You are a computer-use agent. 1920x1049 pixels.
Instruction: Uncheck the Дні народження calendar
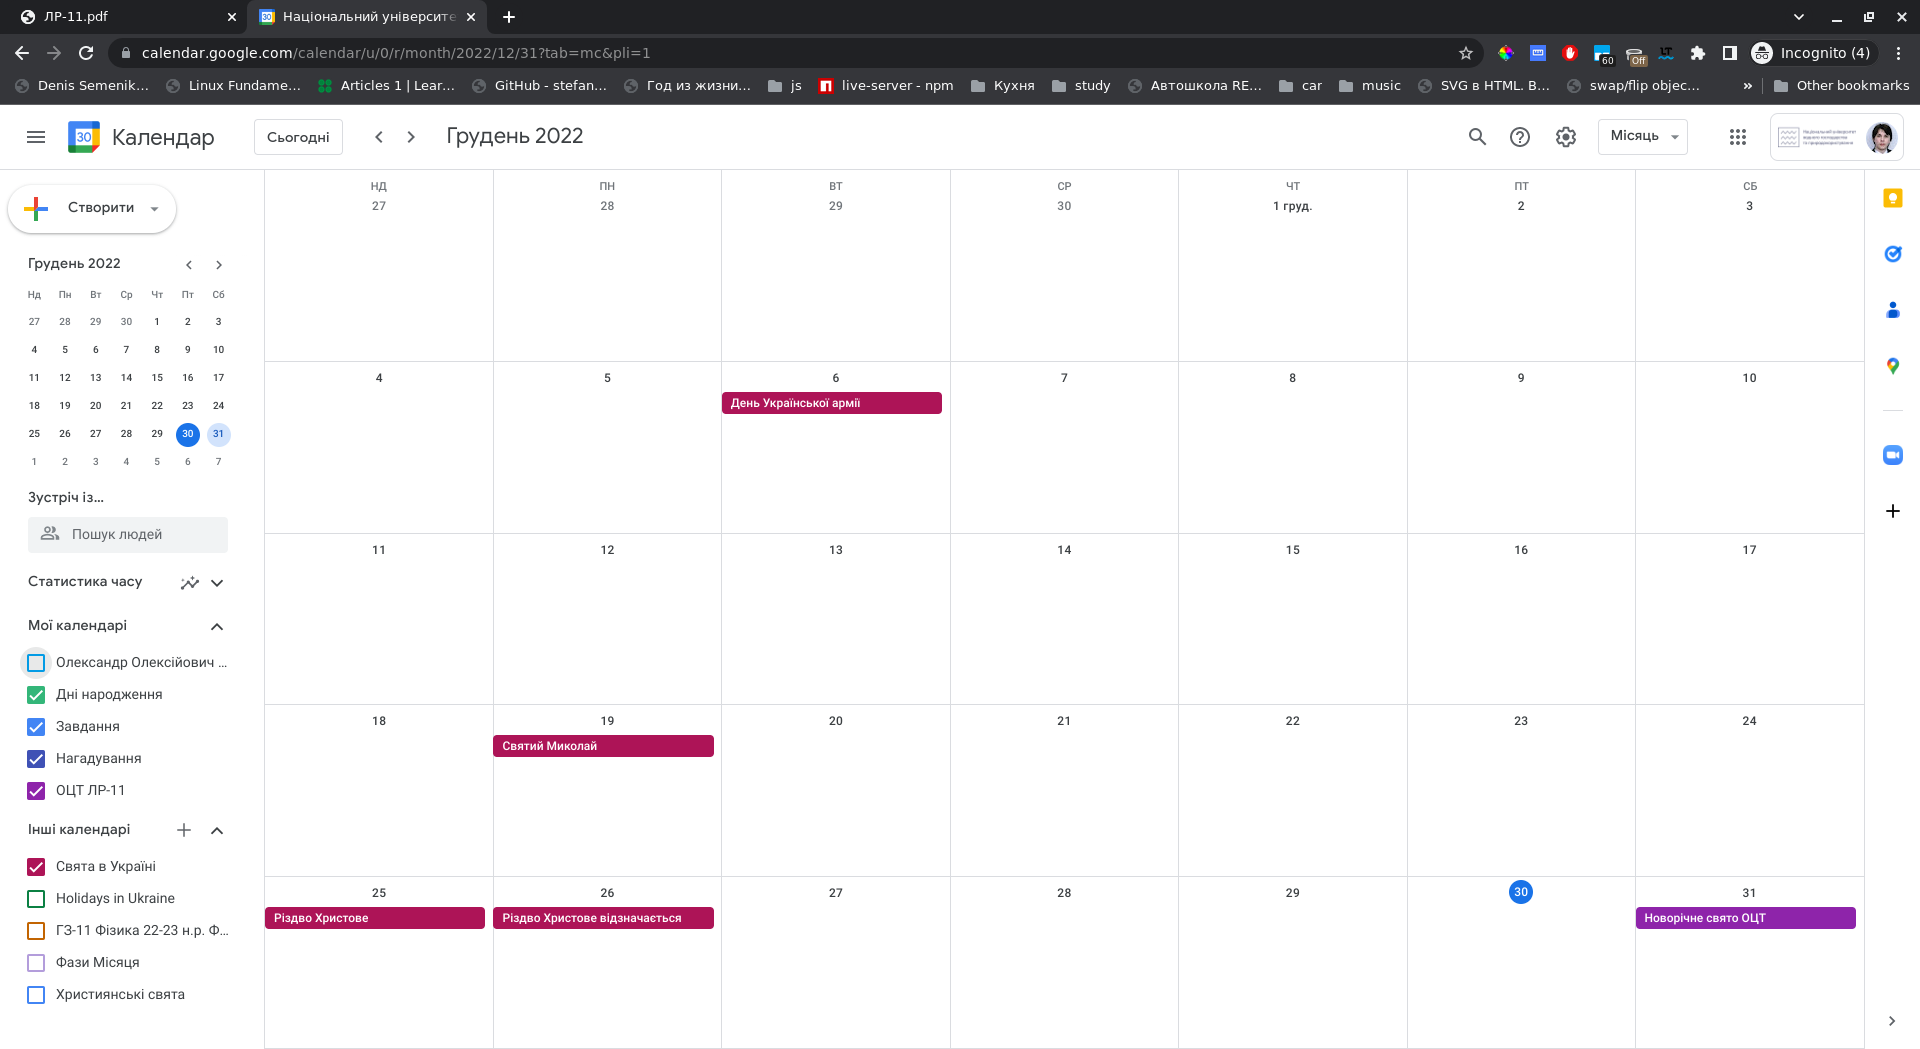point(36,695)
